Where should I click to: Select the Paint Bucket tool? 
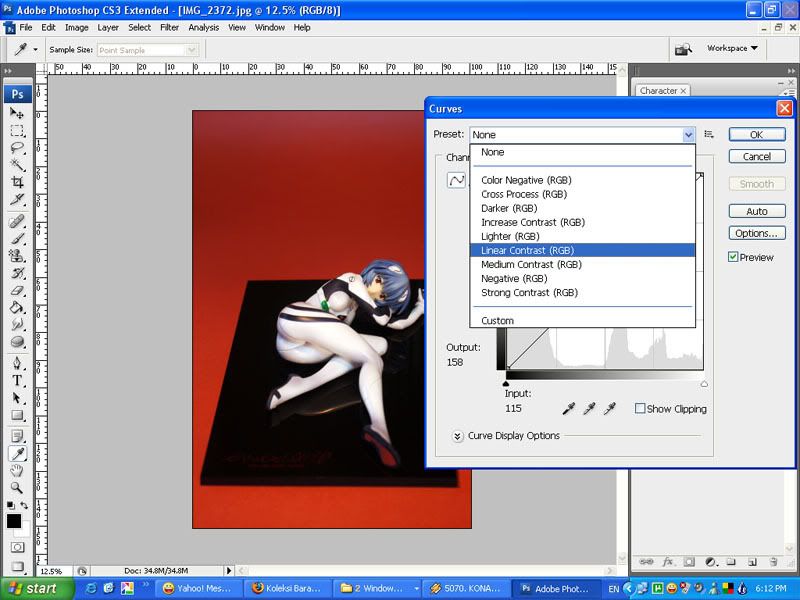pos(17,307)
